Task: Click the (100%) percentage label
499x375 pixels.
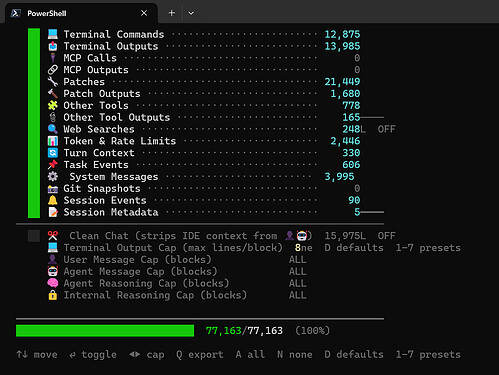Action: [x=312, y=331]
